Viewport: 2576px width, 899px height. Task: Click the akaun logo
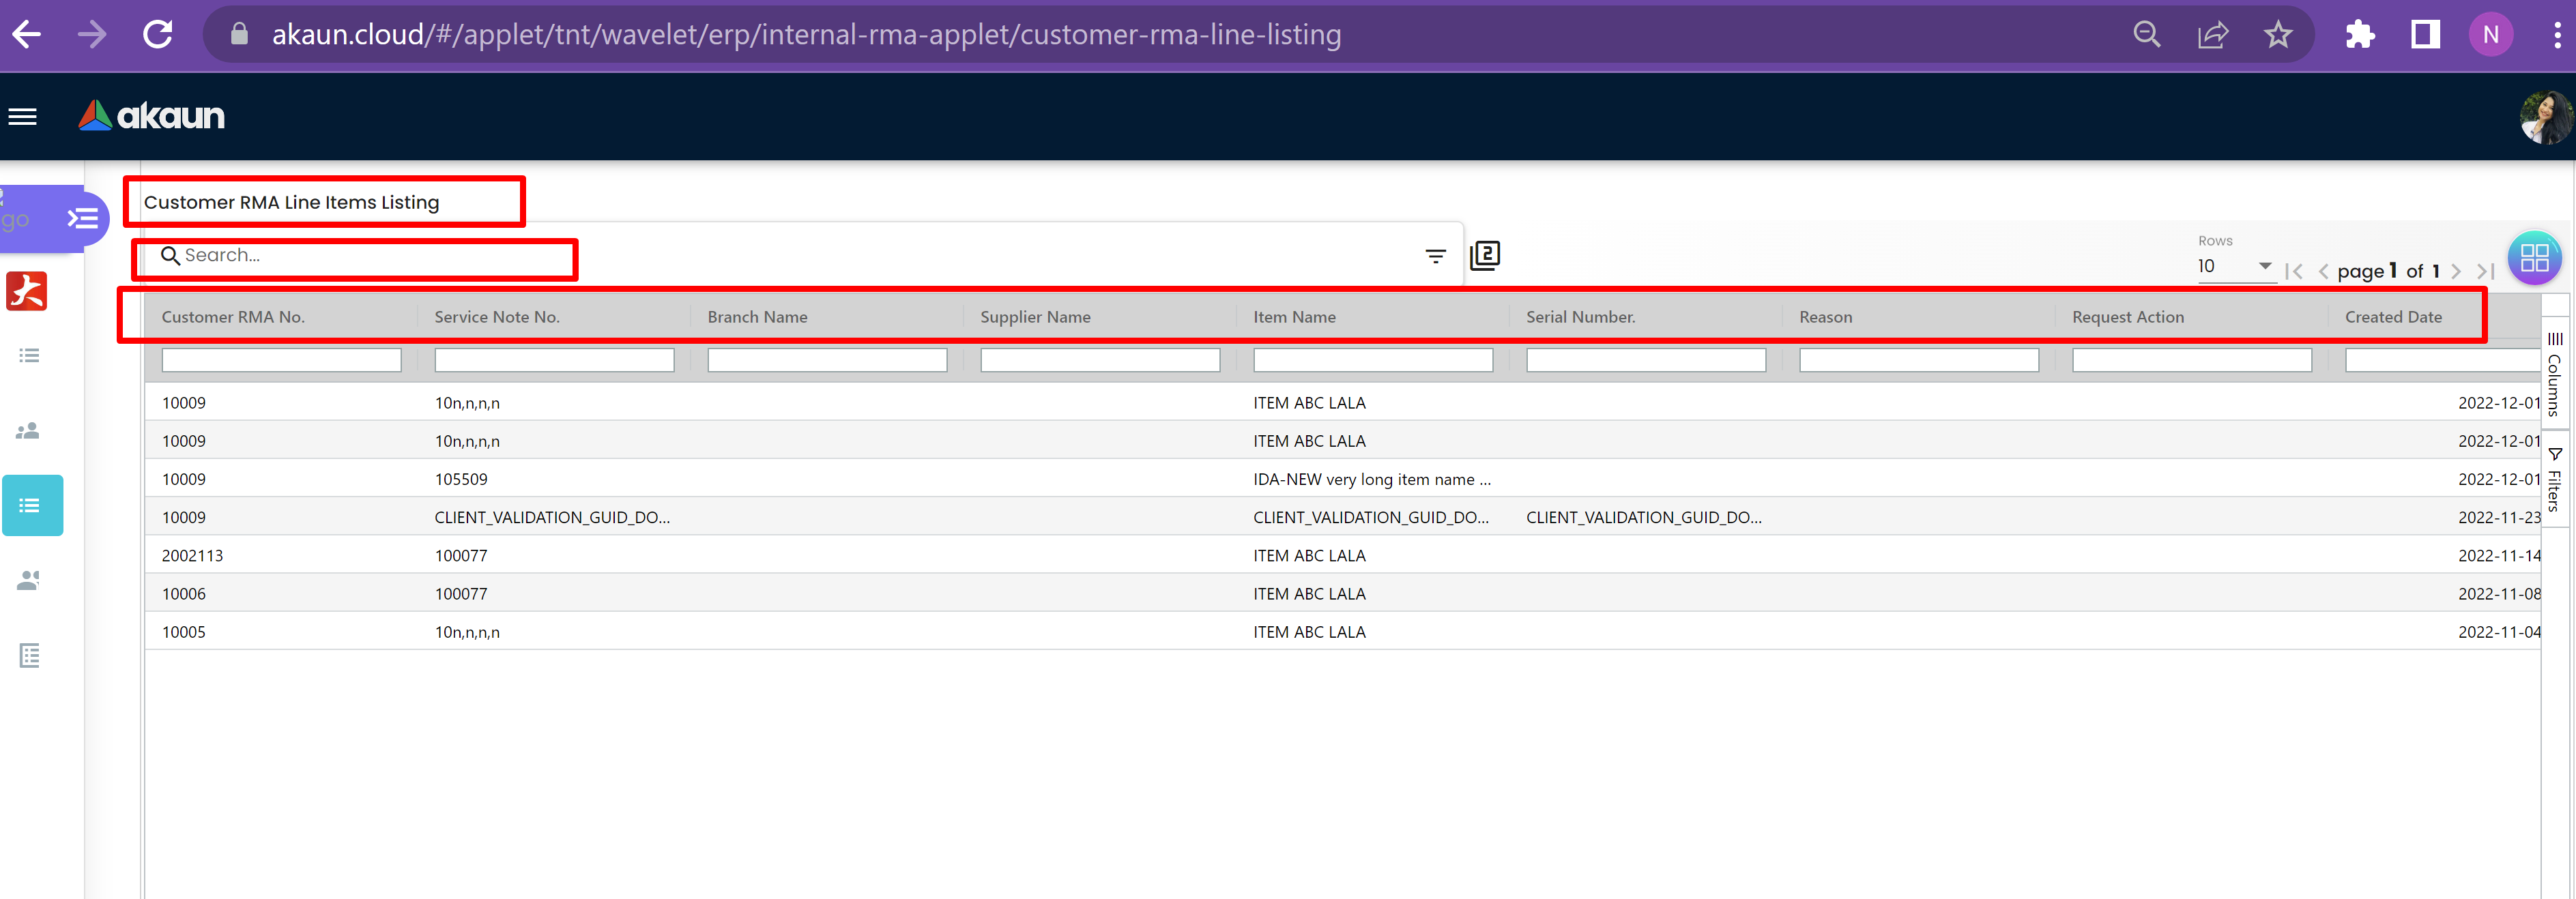coord(152,116)
